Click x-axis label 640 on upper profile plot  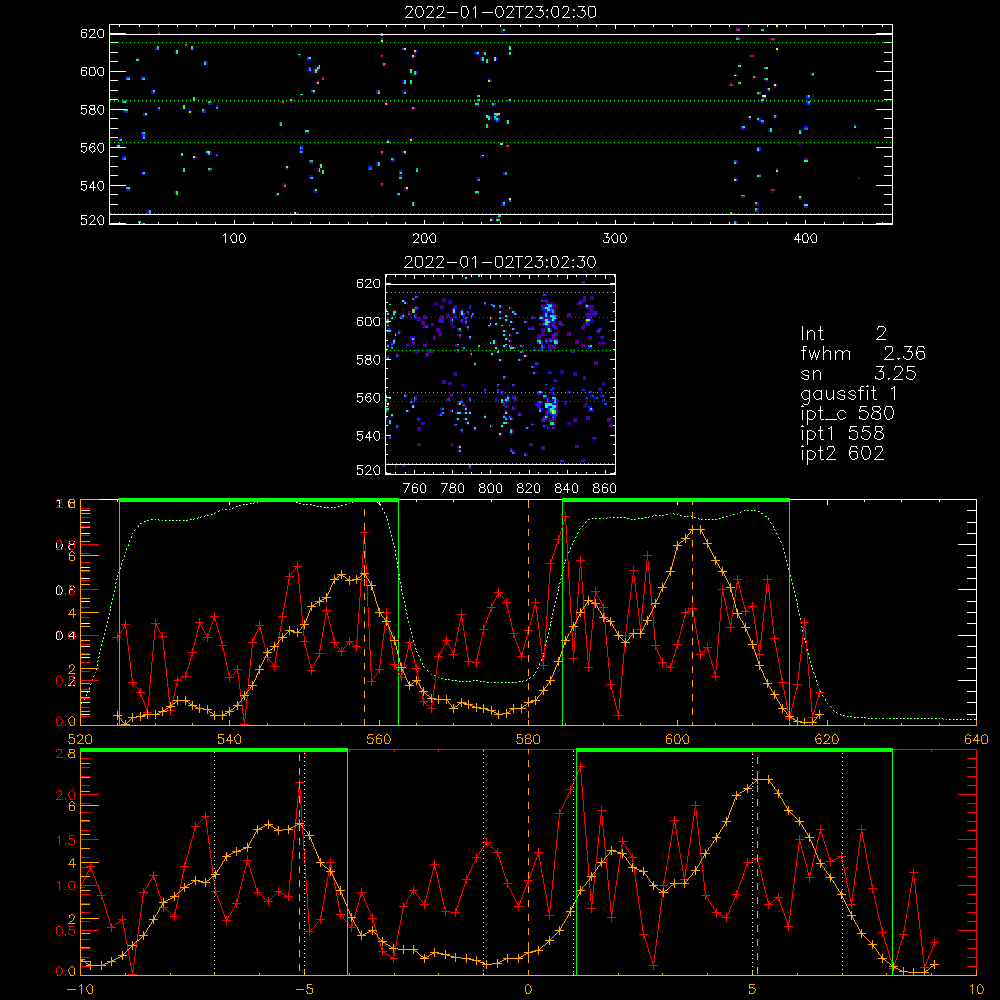(976, 739)
